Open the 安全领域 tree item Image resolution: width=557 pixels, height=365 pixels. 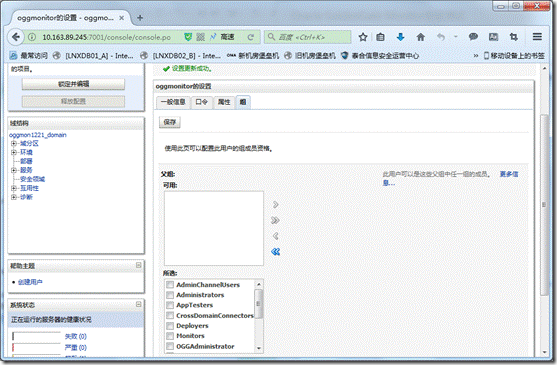pyautogui.click(x=32, y=179)
